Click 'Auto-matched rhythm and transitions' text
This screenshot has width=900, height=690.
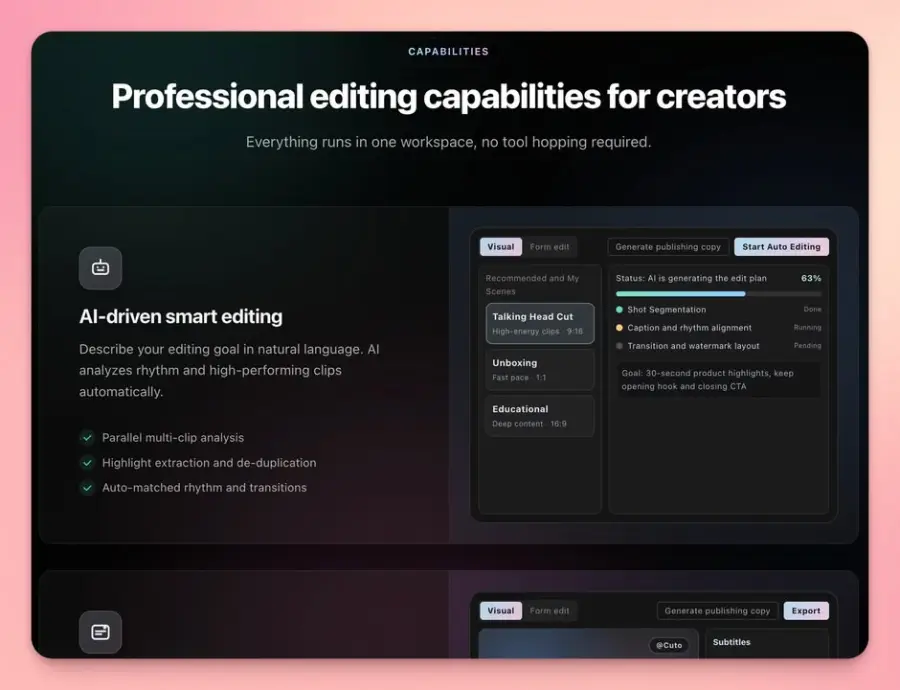(204, 487)
